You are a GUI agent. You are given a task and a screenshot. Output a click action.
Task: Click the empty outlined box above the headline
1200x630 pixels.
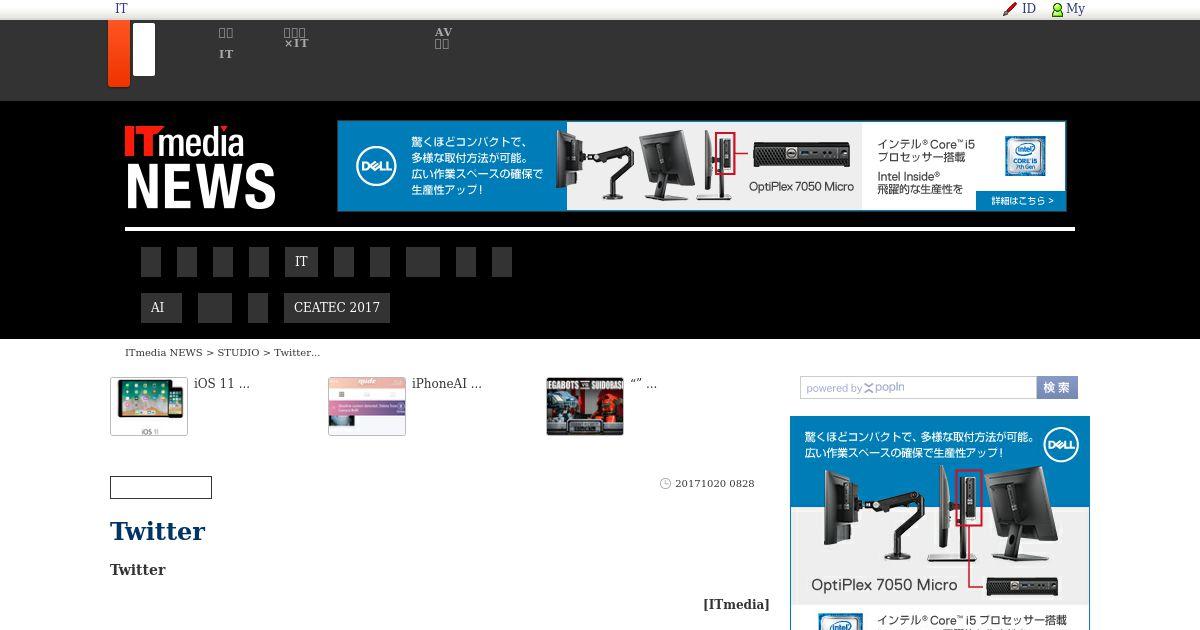[161, 488]
